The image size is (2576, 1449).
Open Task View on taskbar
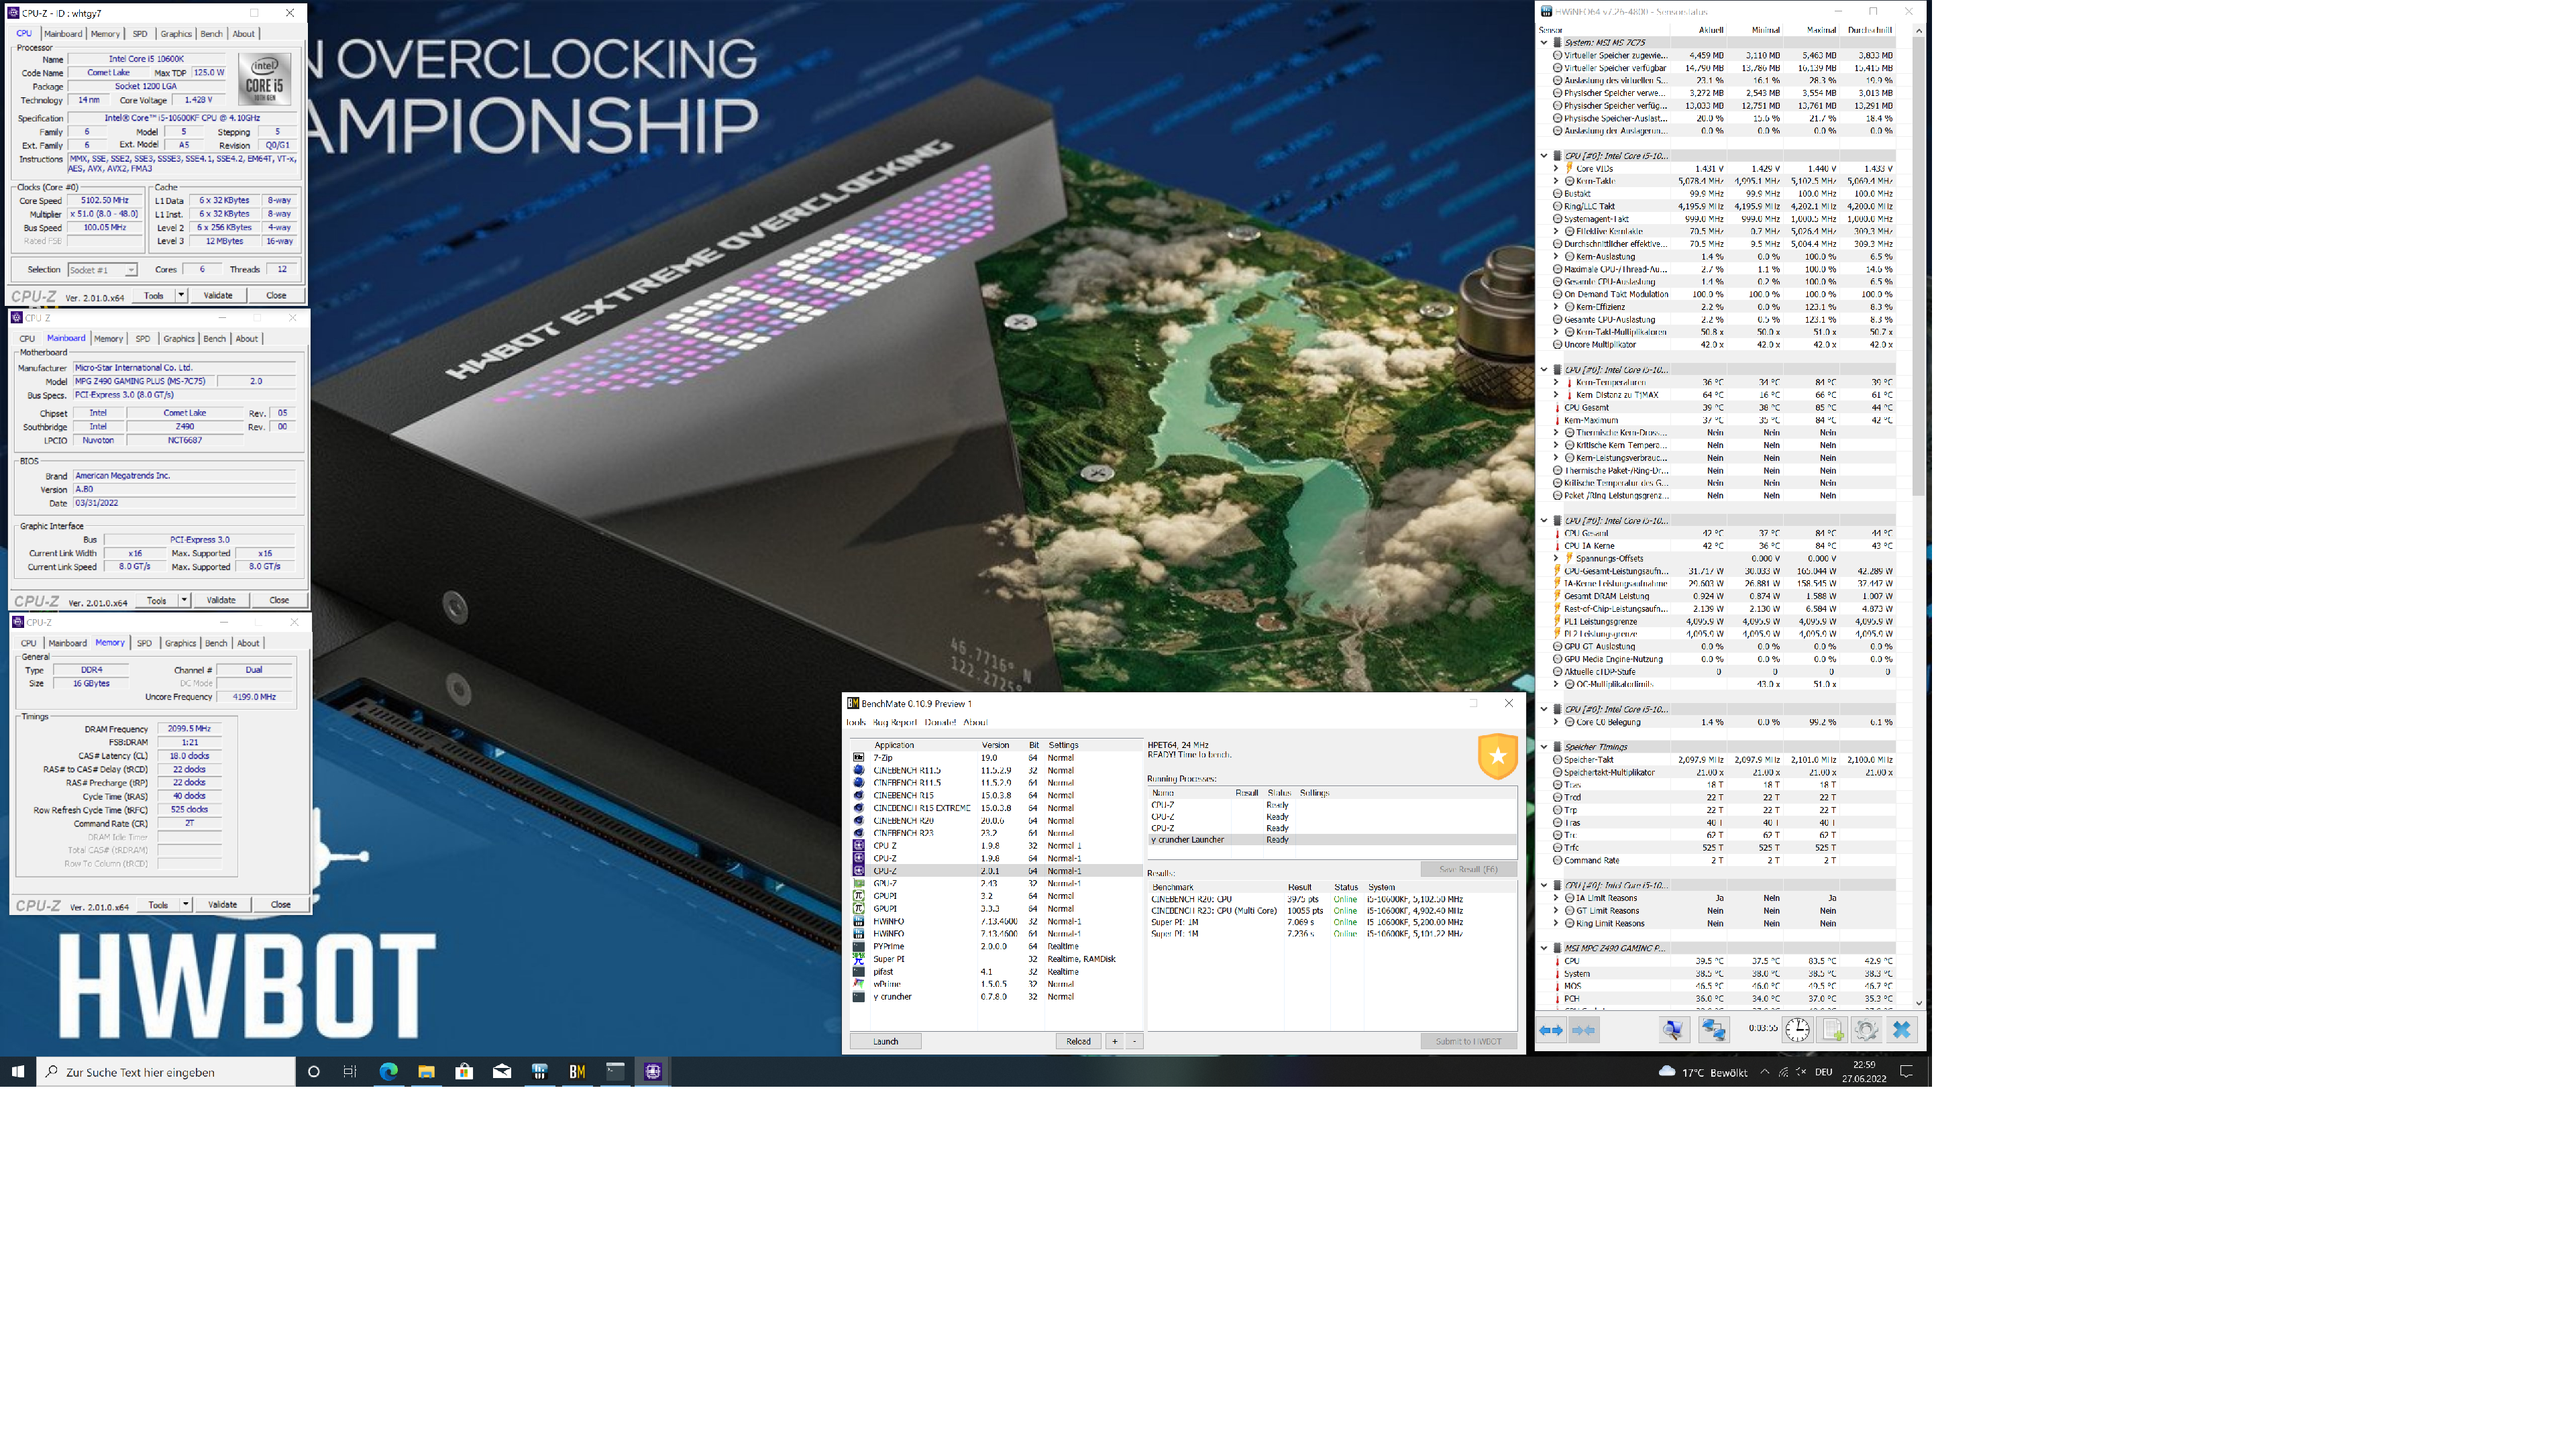click(350, 1071)
